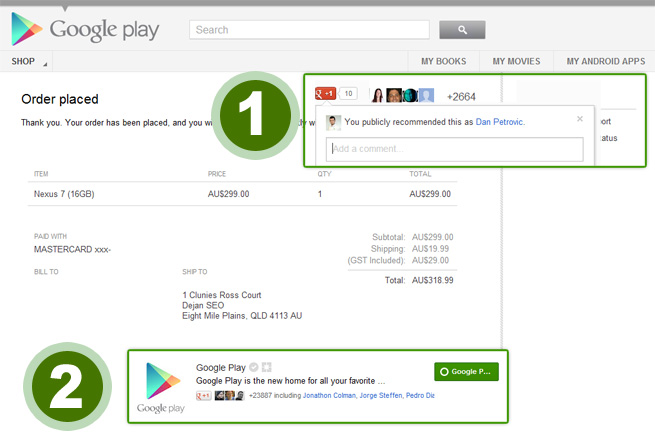Click the AU$299.00 price cell
The width and height of the screenshot is (655, 445).
pyautogui.click(x=228, y=194)
